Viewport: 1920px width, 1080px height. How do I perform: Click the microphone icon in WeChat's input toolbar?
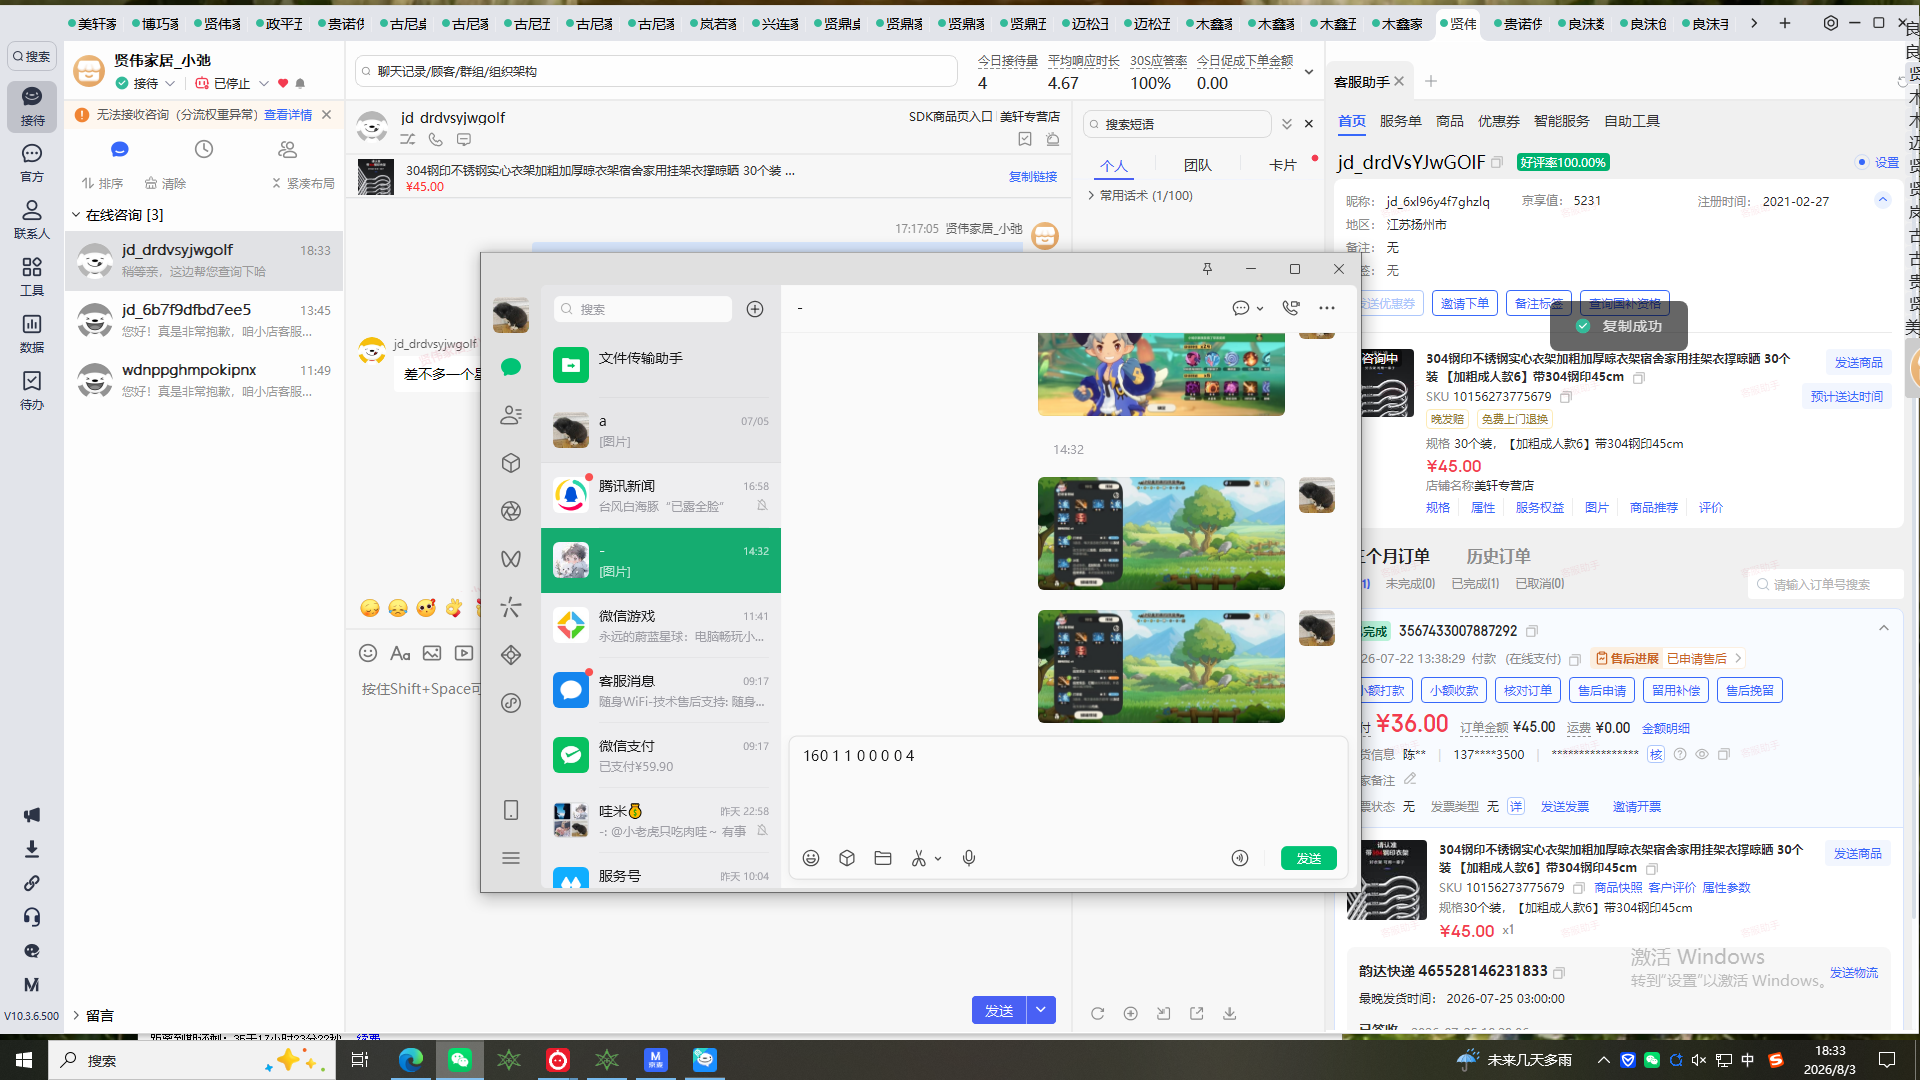point(969,858)
